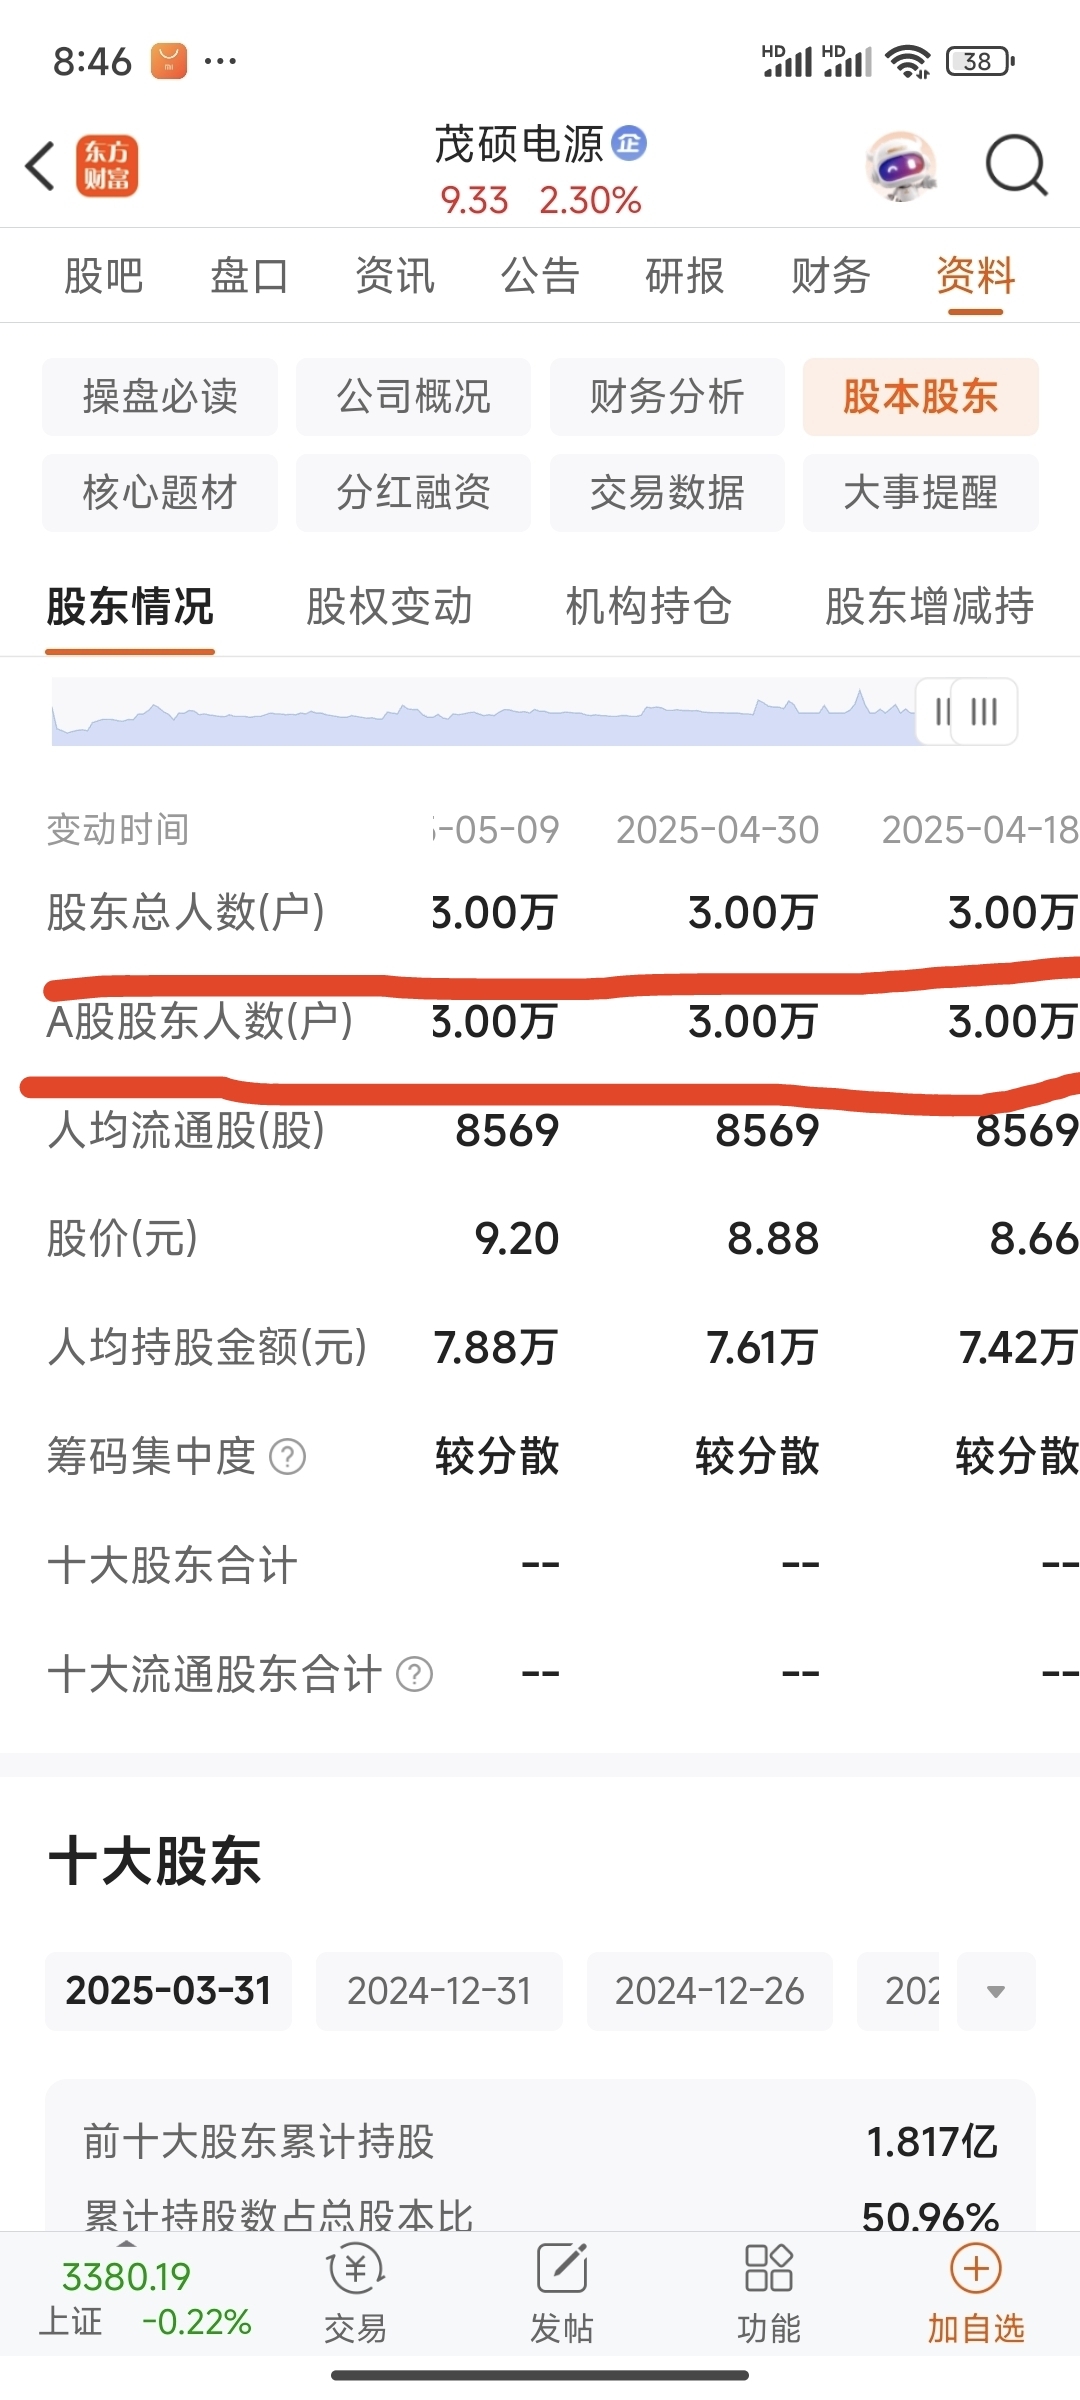Switch to the 财务 tab
Viewport: 1080px width, 2400px height.
click(831, 275)
